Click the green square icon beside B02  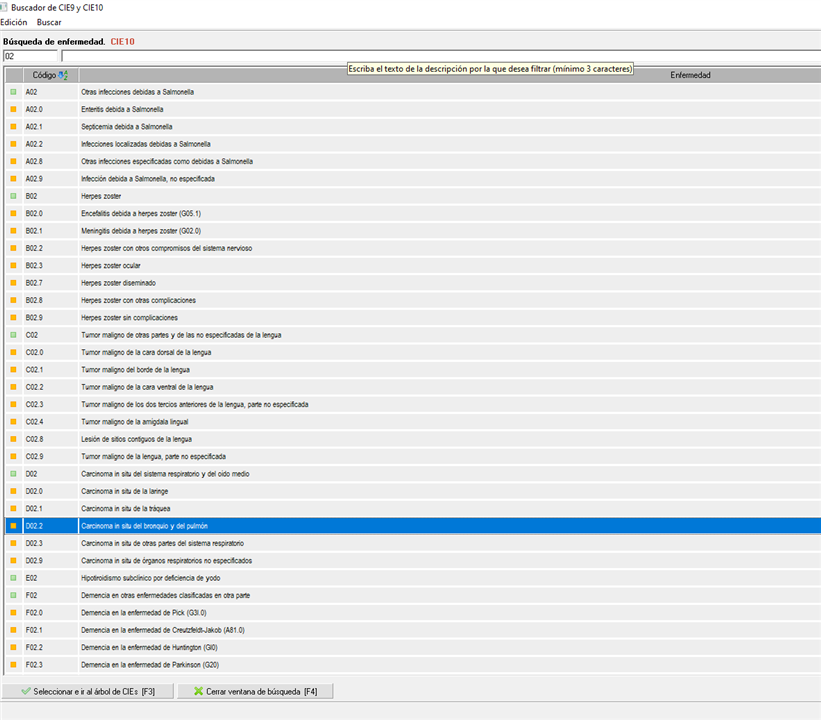13,196
